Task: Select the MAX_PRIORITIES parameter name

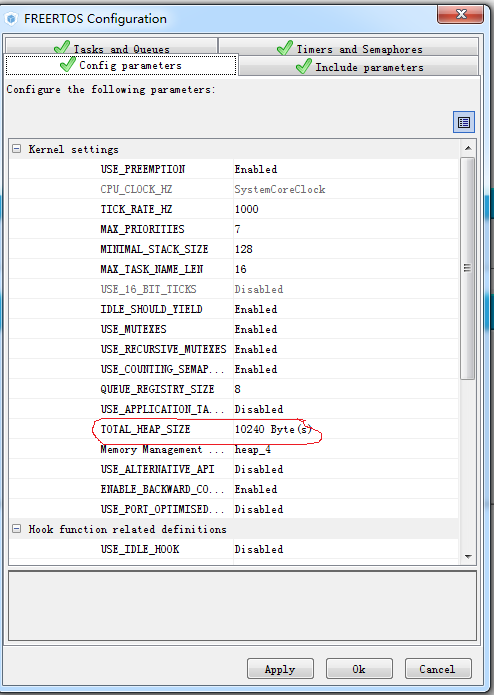Action: (142, 229)
